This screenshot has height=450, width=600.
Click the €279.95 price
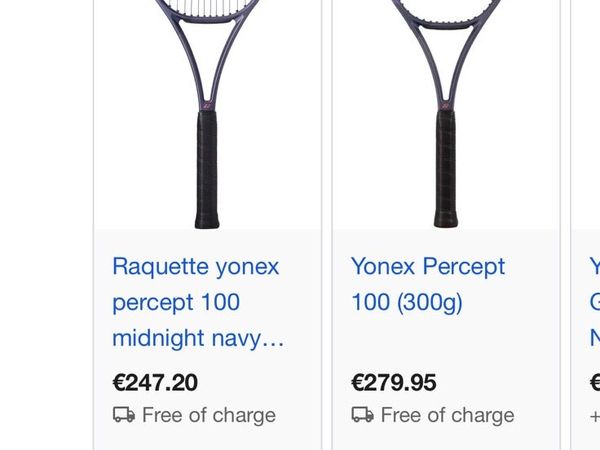coord(394,382)
